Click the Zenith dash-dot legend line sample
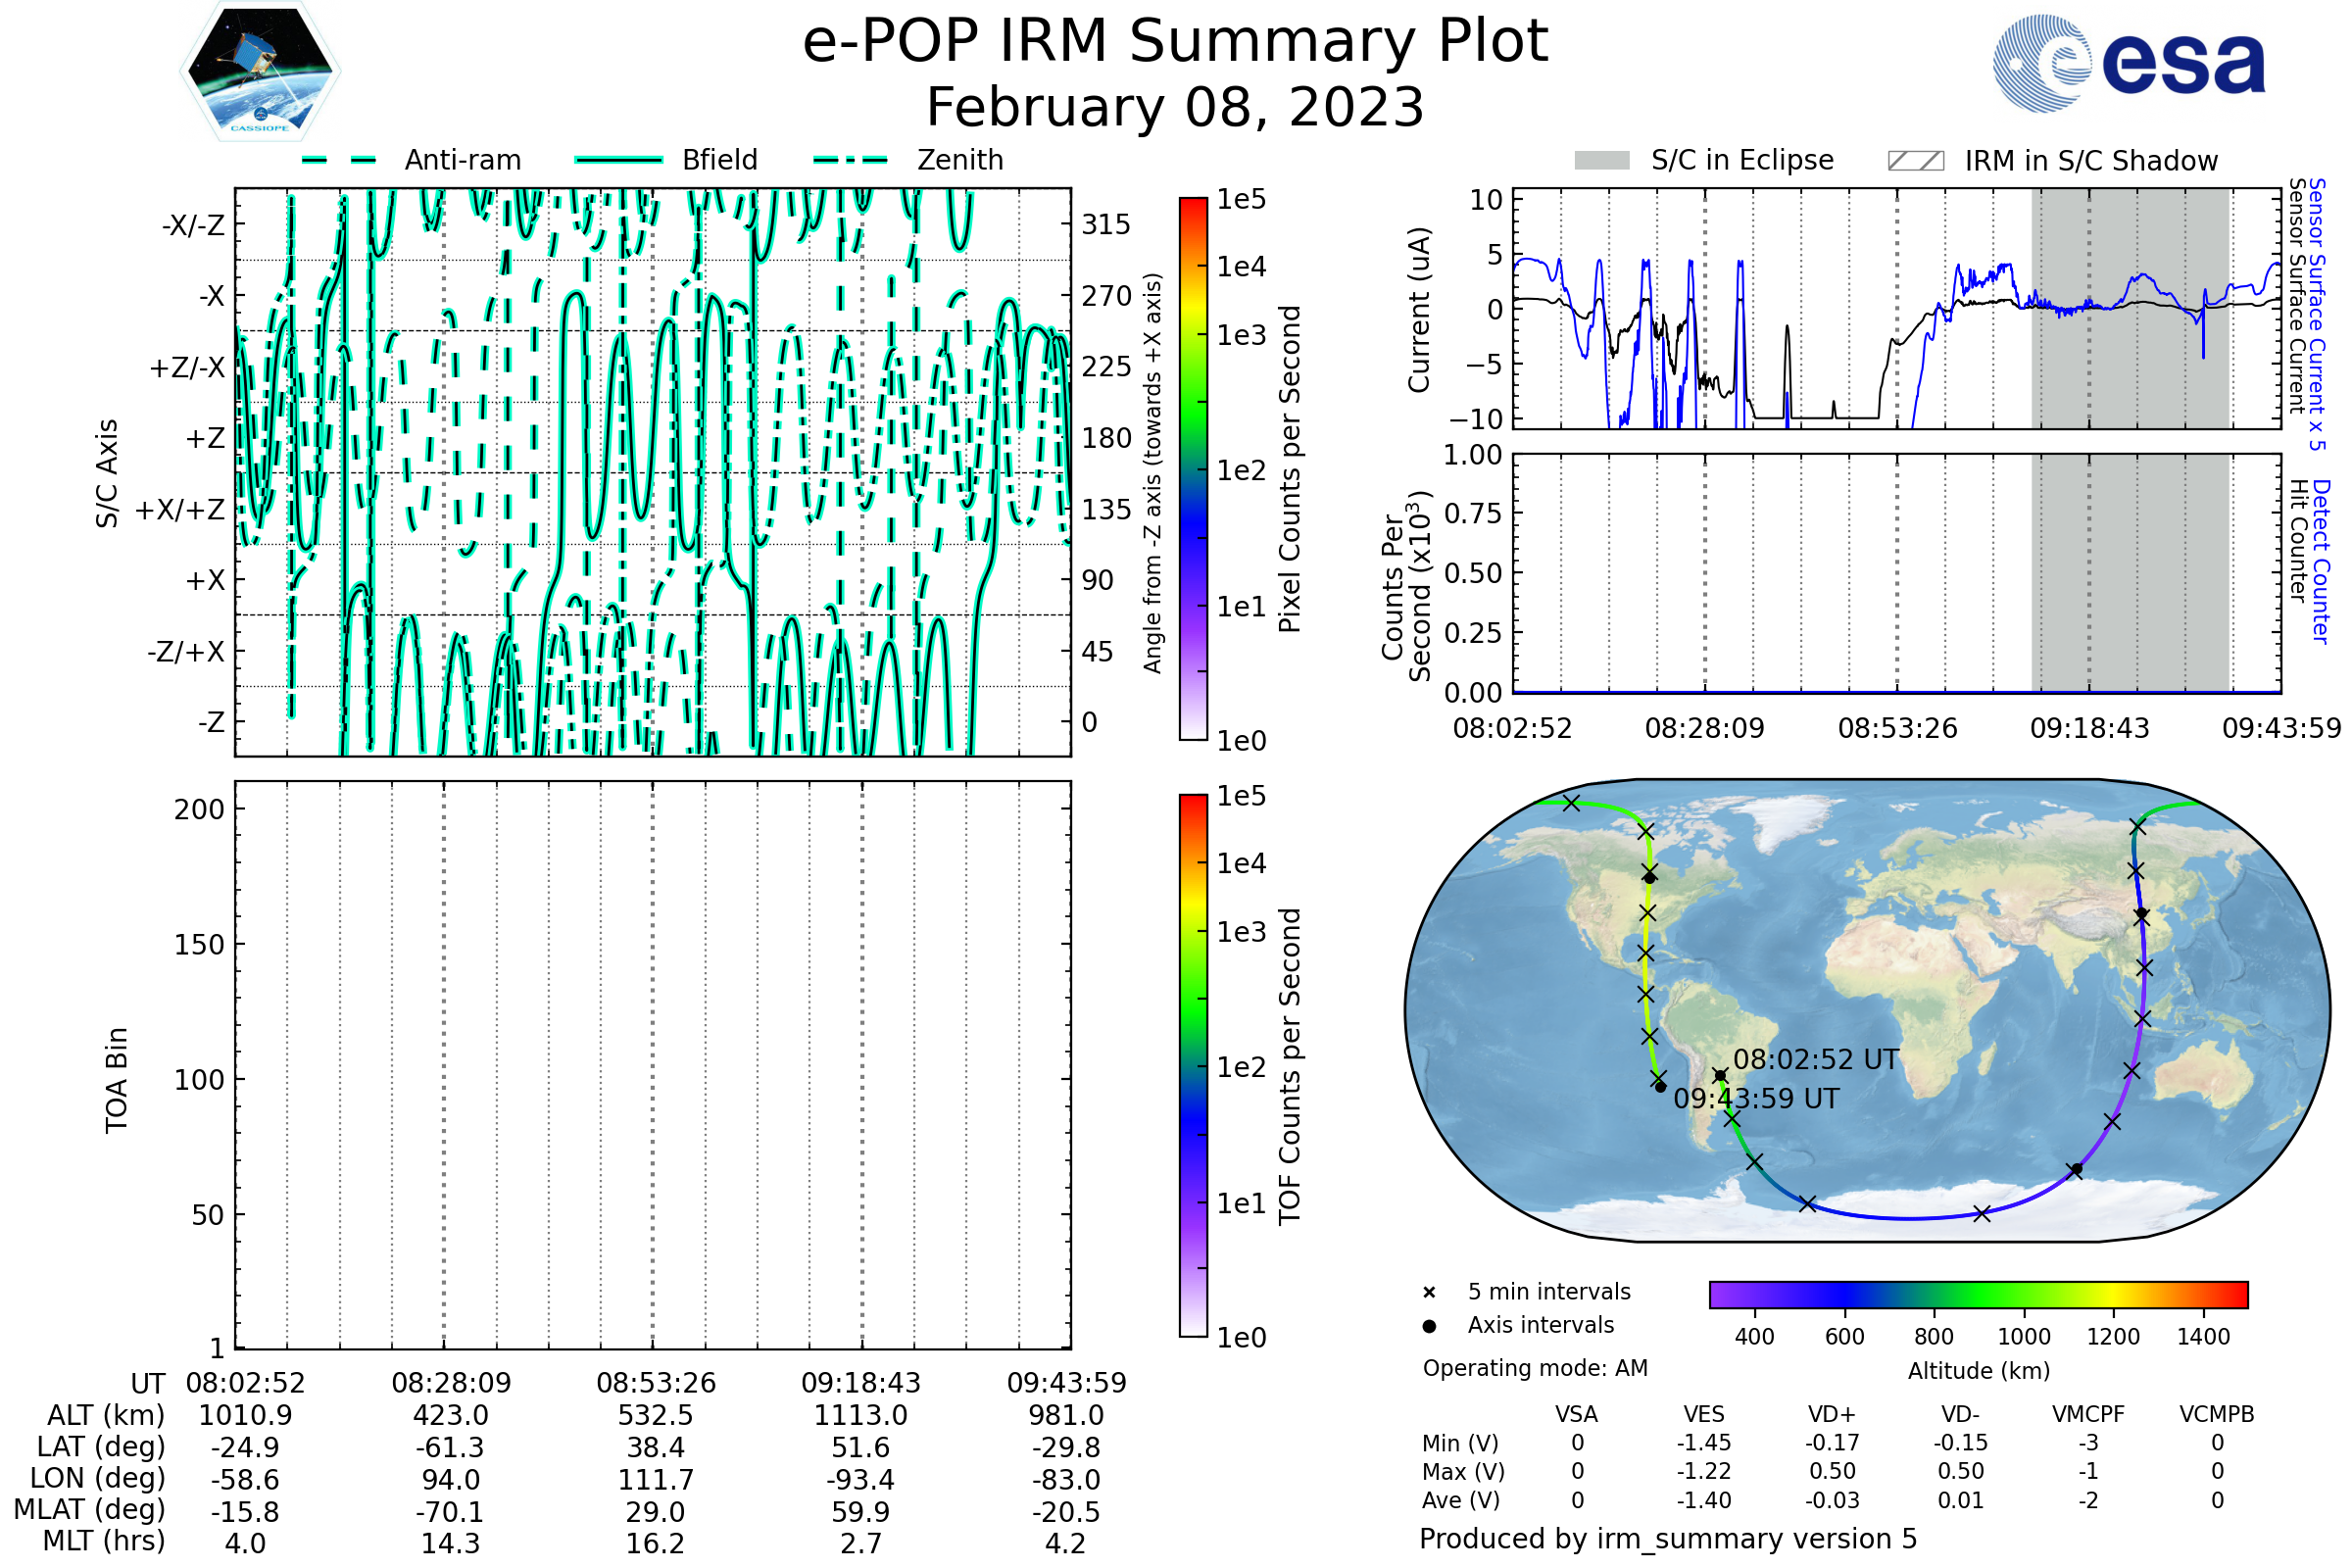 (x=851, y=160)
